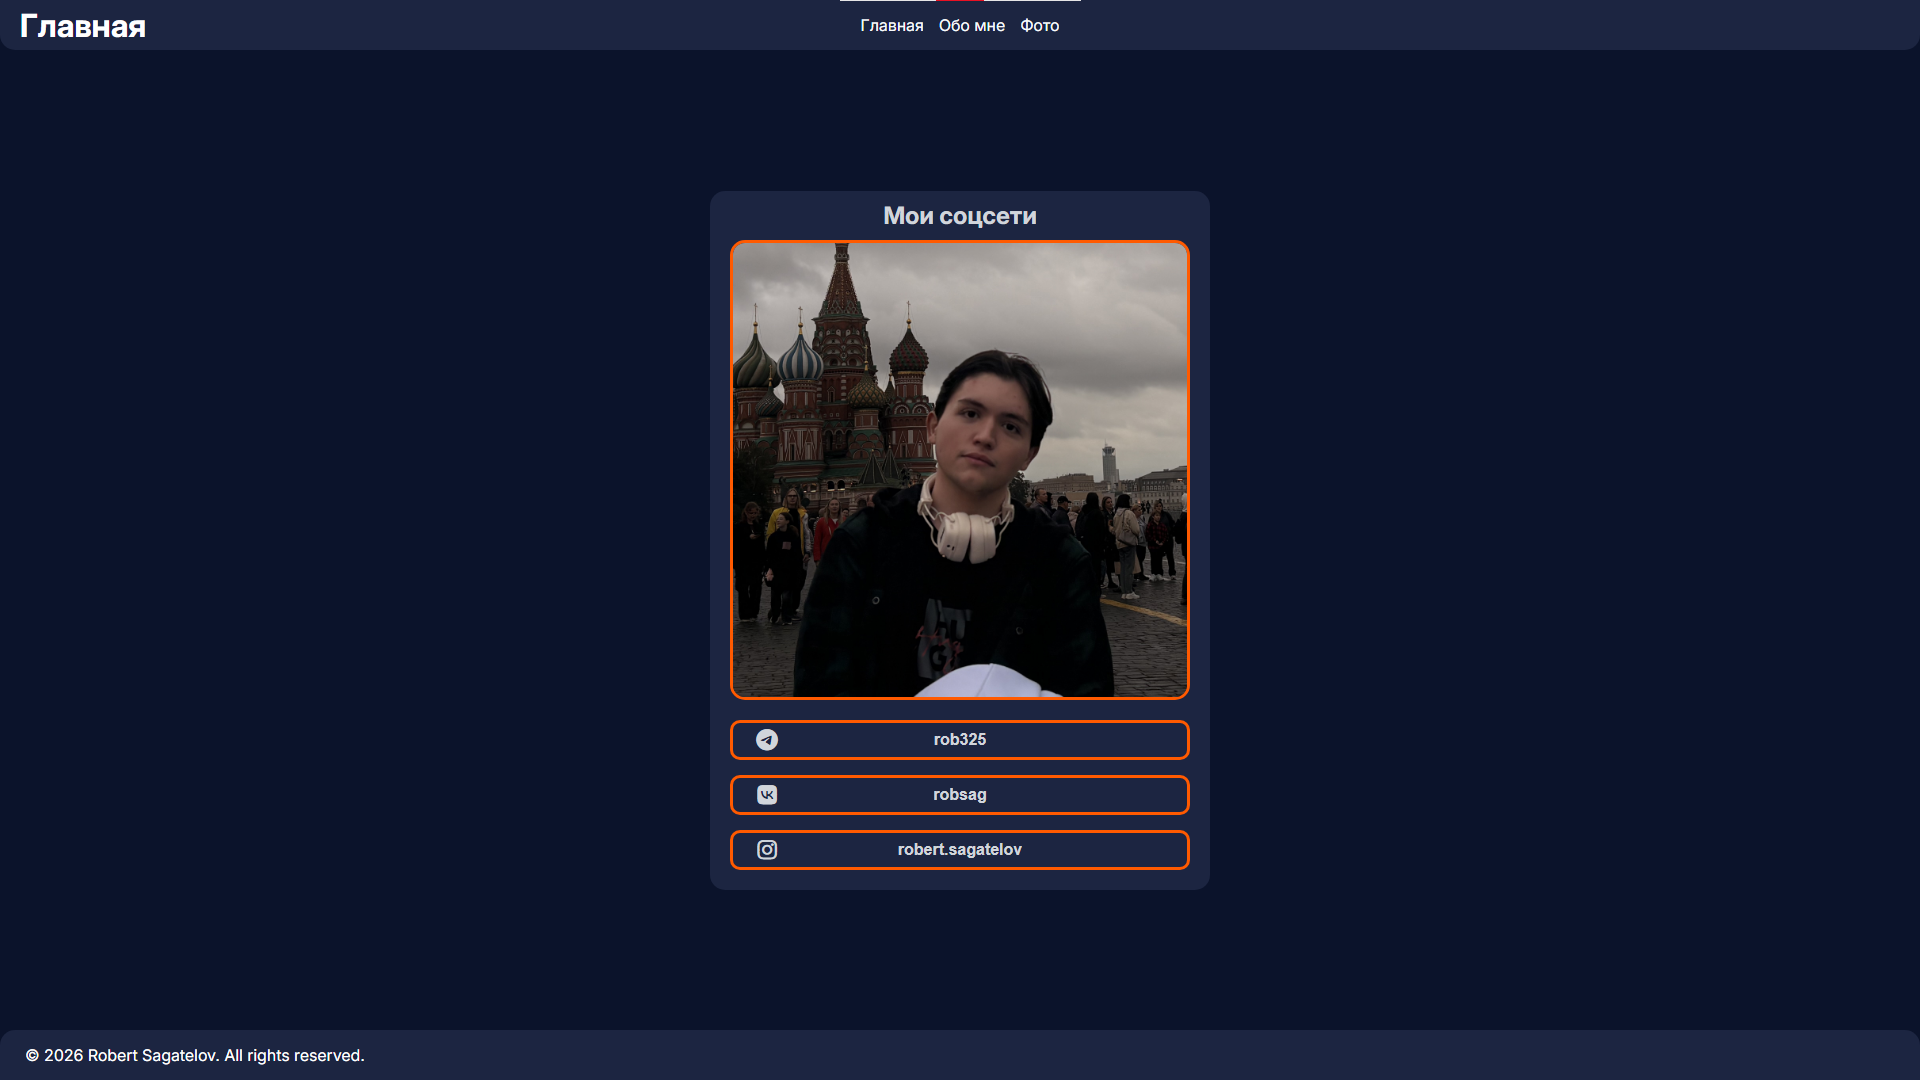The height and width of the screenshot is (1080, 1920).
Task: Click All rights reserved footer text
Action: pyautogui.click(x=294, y=1056)
